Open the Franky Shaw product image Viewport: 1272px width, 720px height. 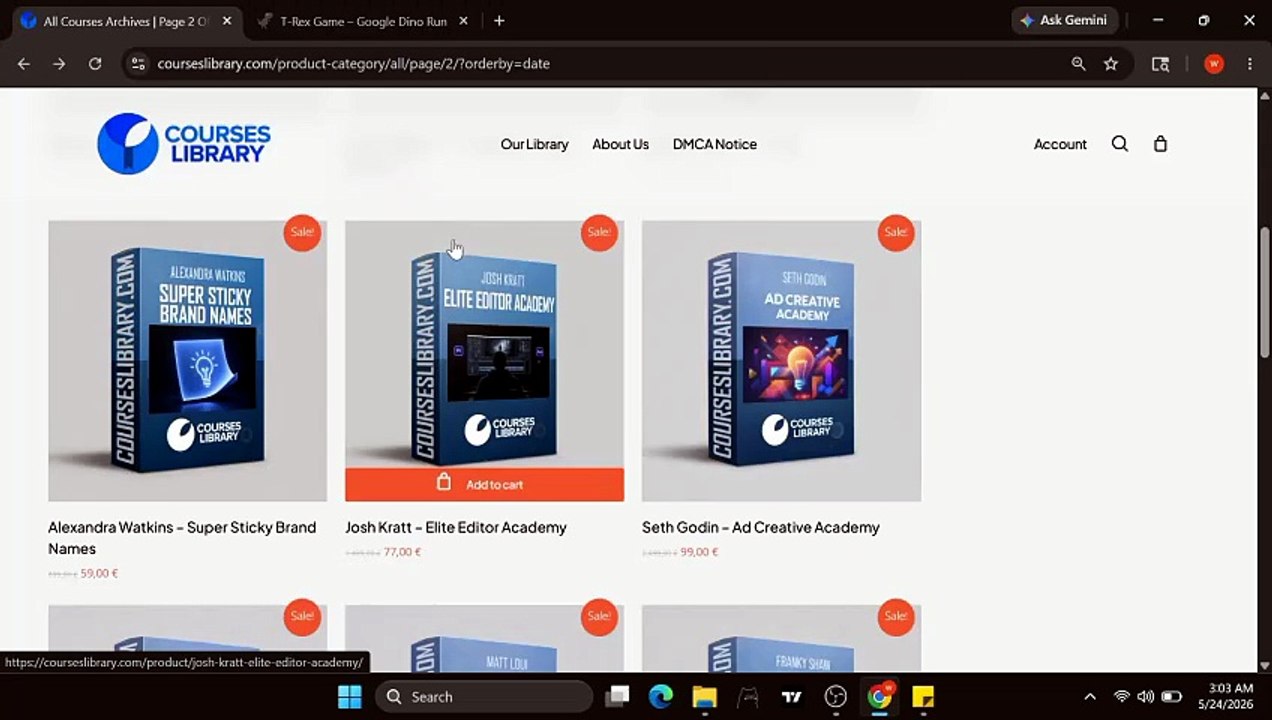[781, 638]
